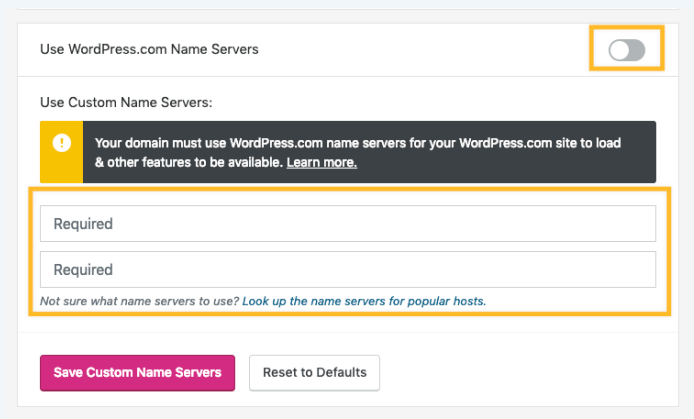Click the round knob of the toggle switch
694x419 pixels.
pyautogui.click(x=619, y=50)
